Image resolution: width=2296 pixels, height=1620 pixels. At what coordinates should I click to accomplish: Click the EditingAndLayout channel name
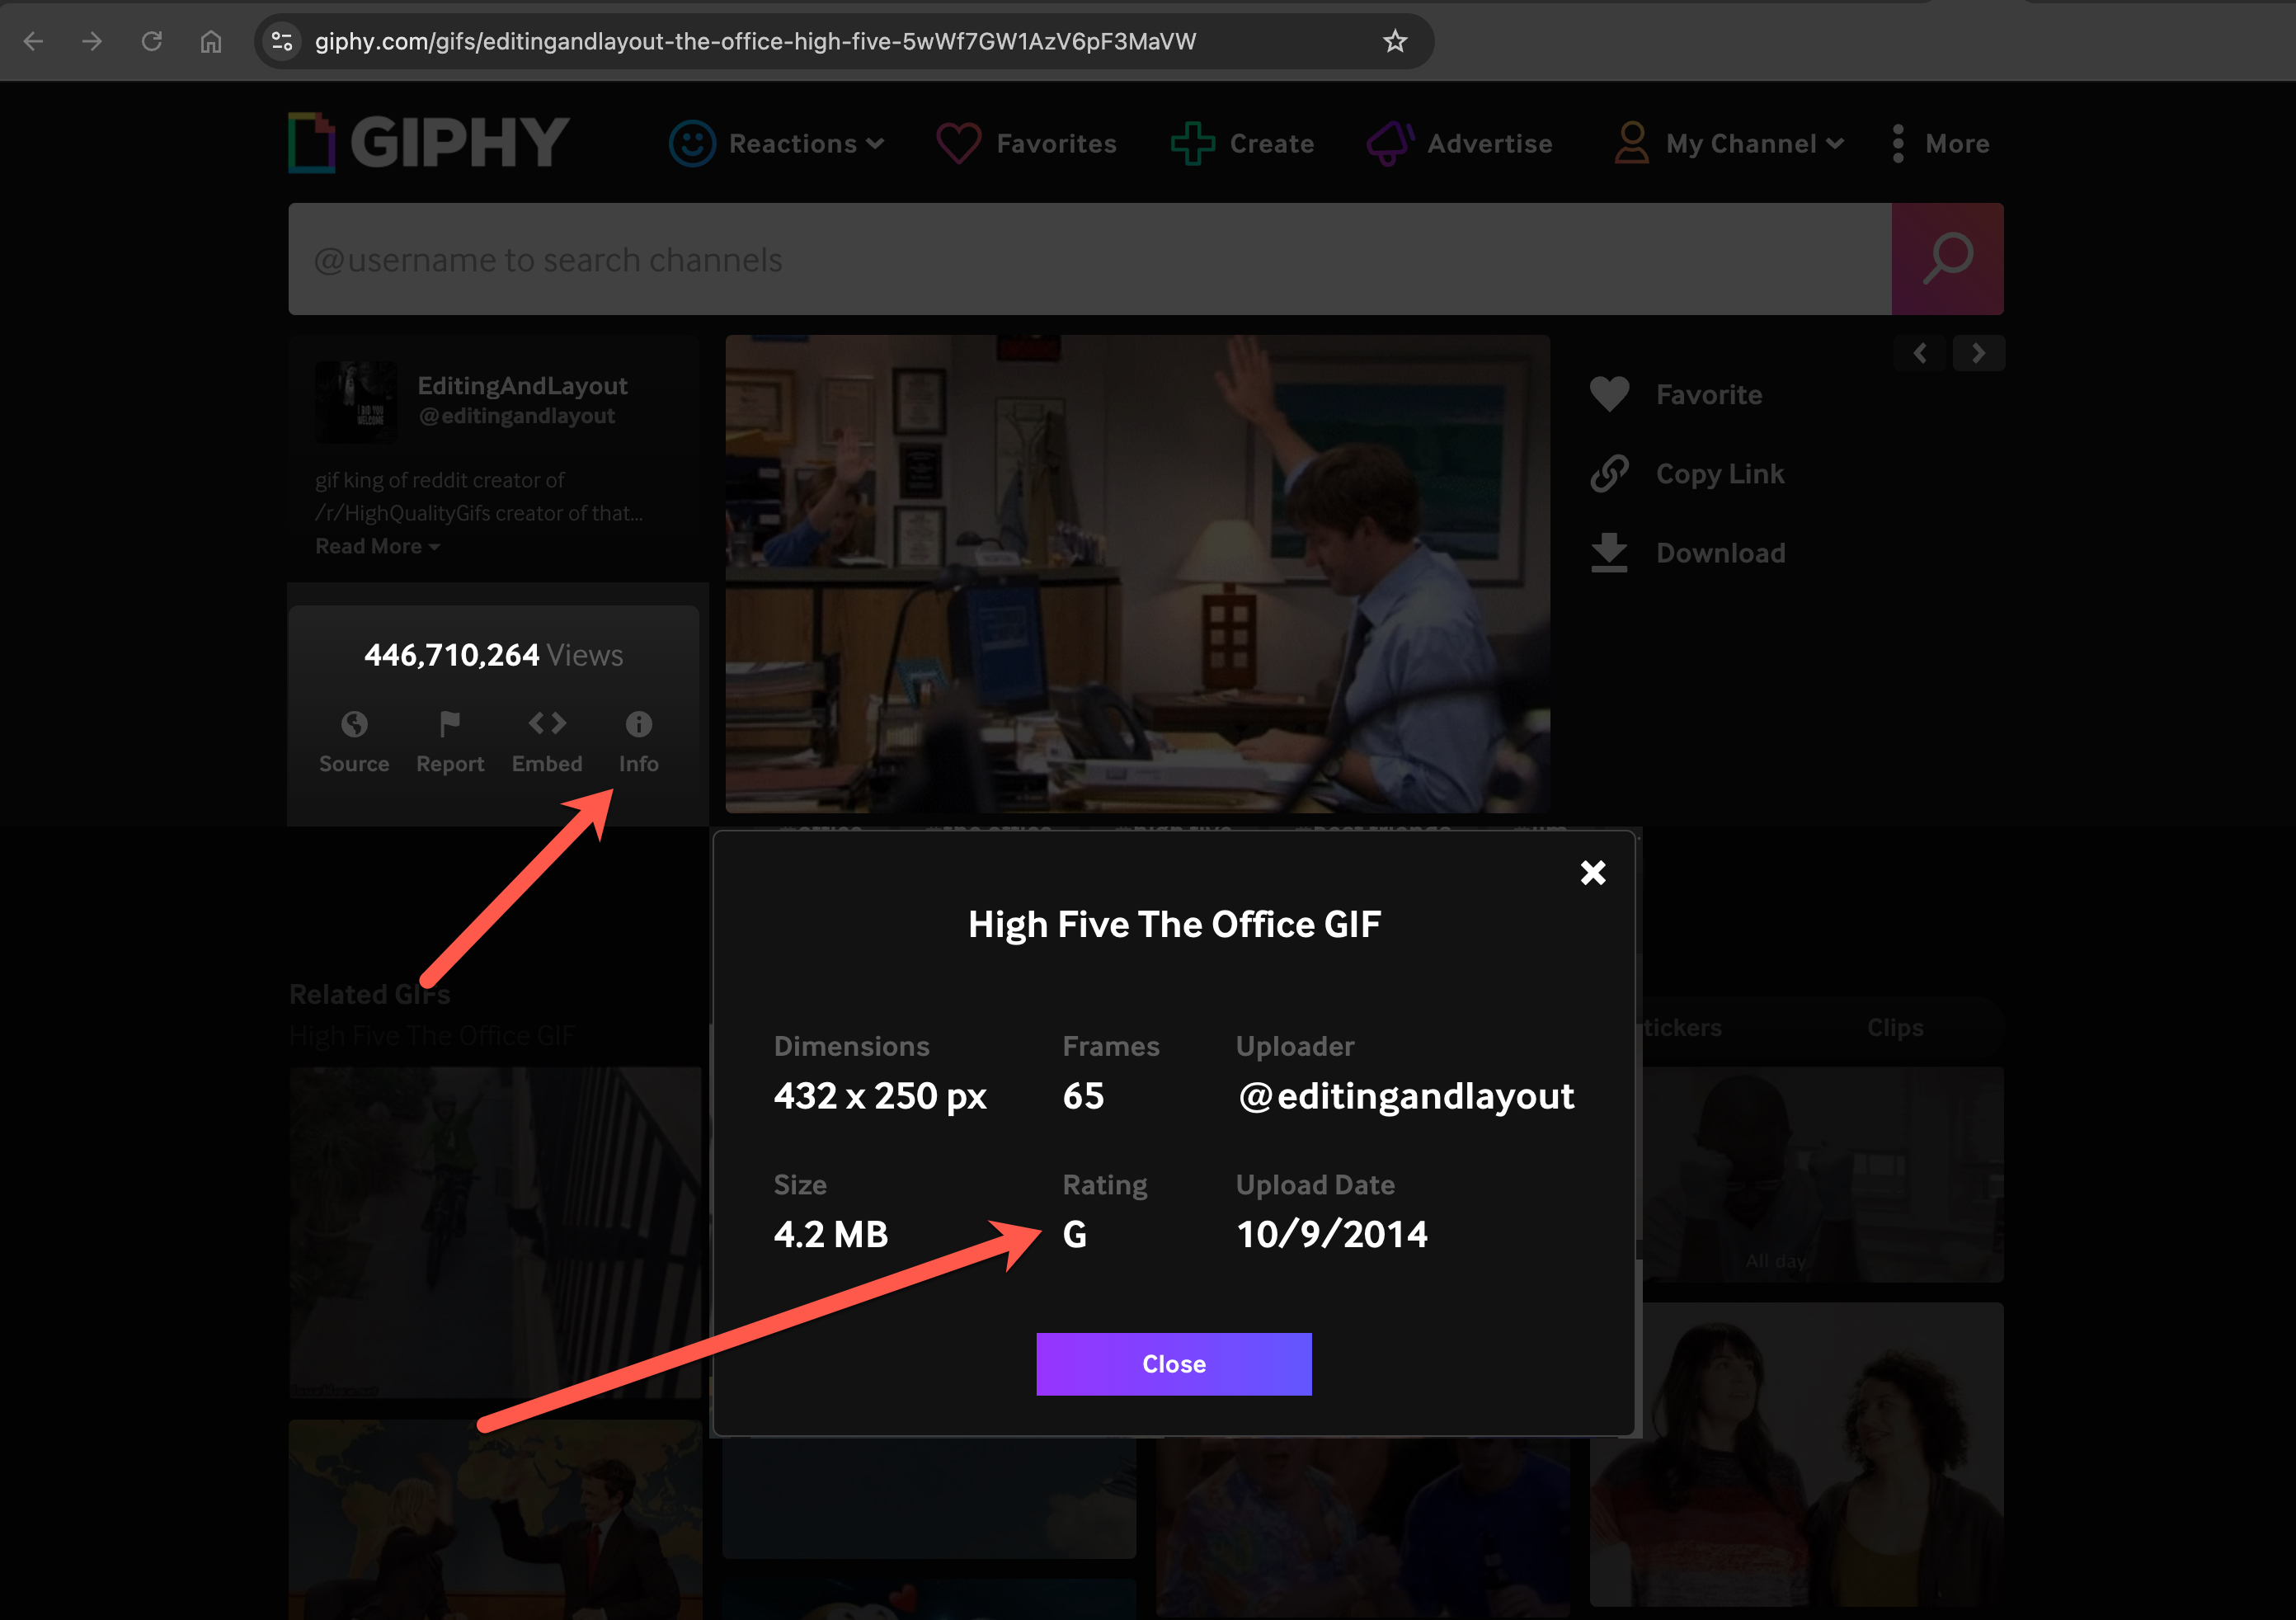[522, 385]
